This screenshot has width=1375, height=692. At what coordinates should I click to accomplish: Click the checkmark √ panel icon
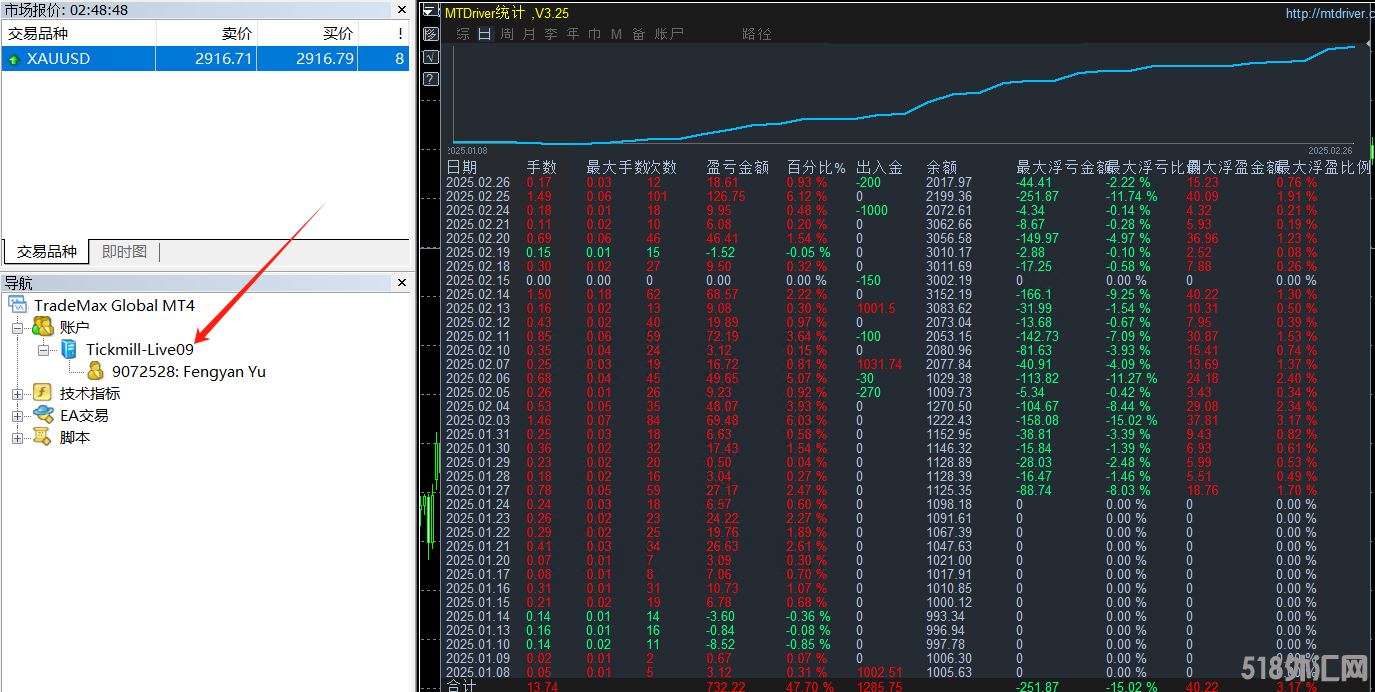point(431,57)
